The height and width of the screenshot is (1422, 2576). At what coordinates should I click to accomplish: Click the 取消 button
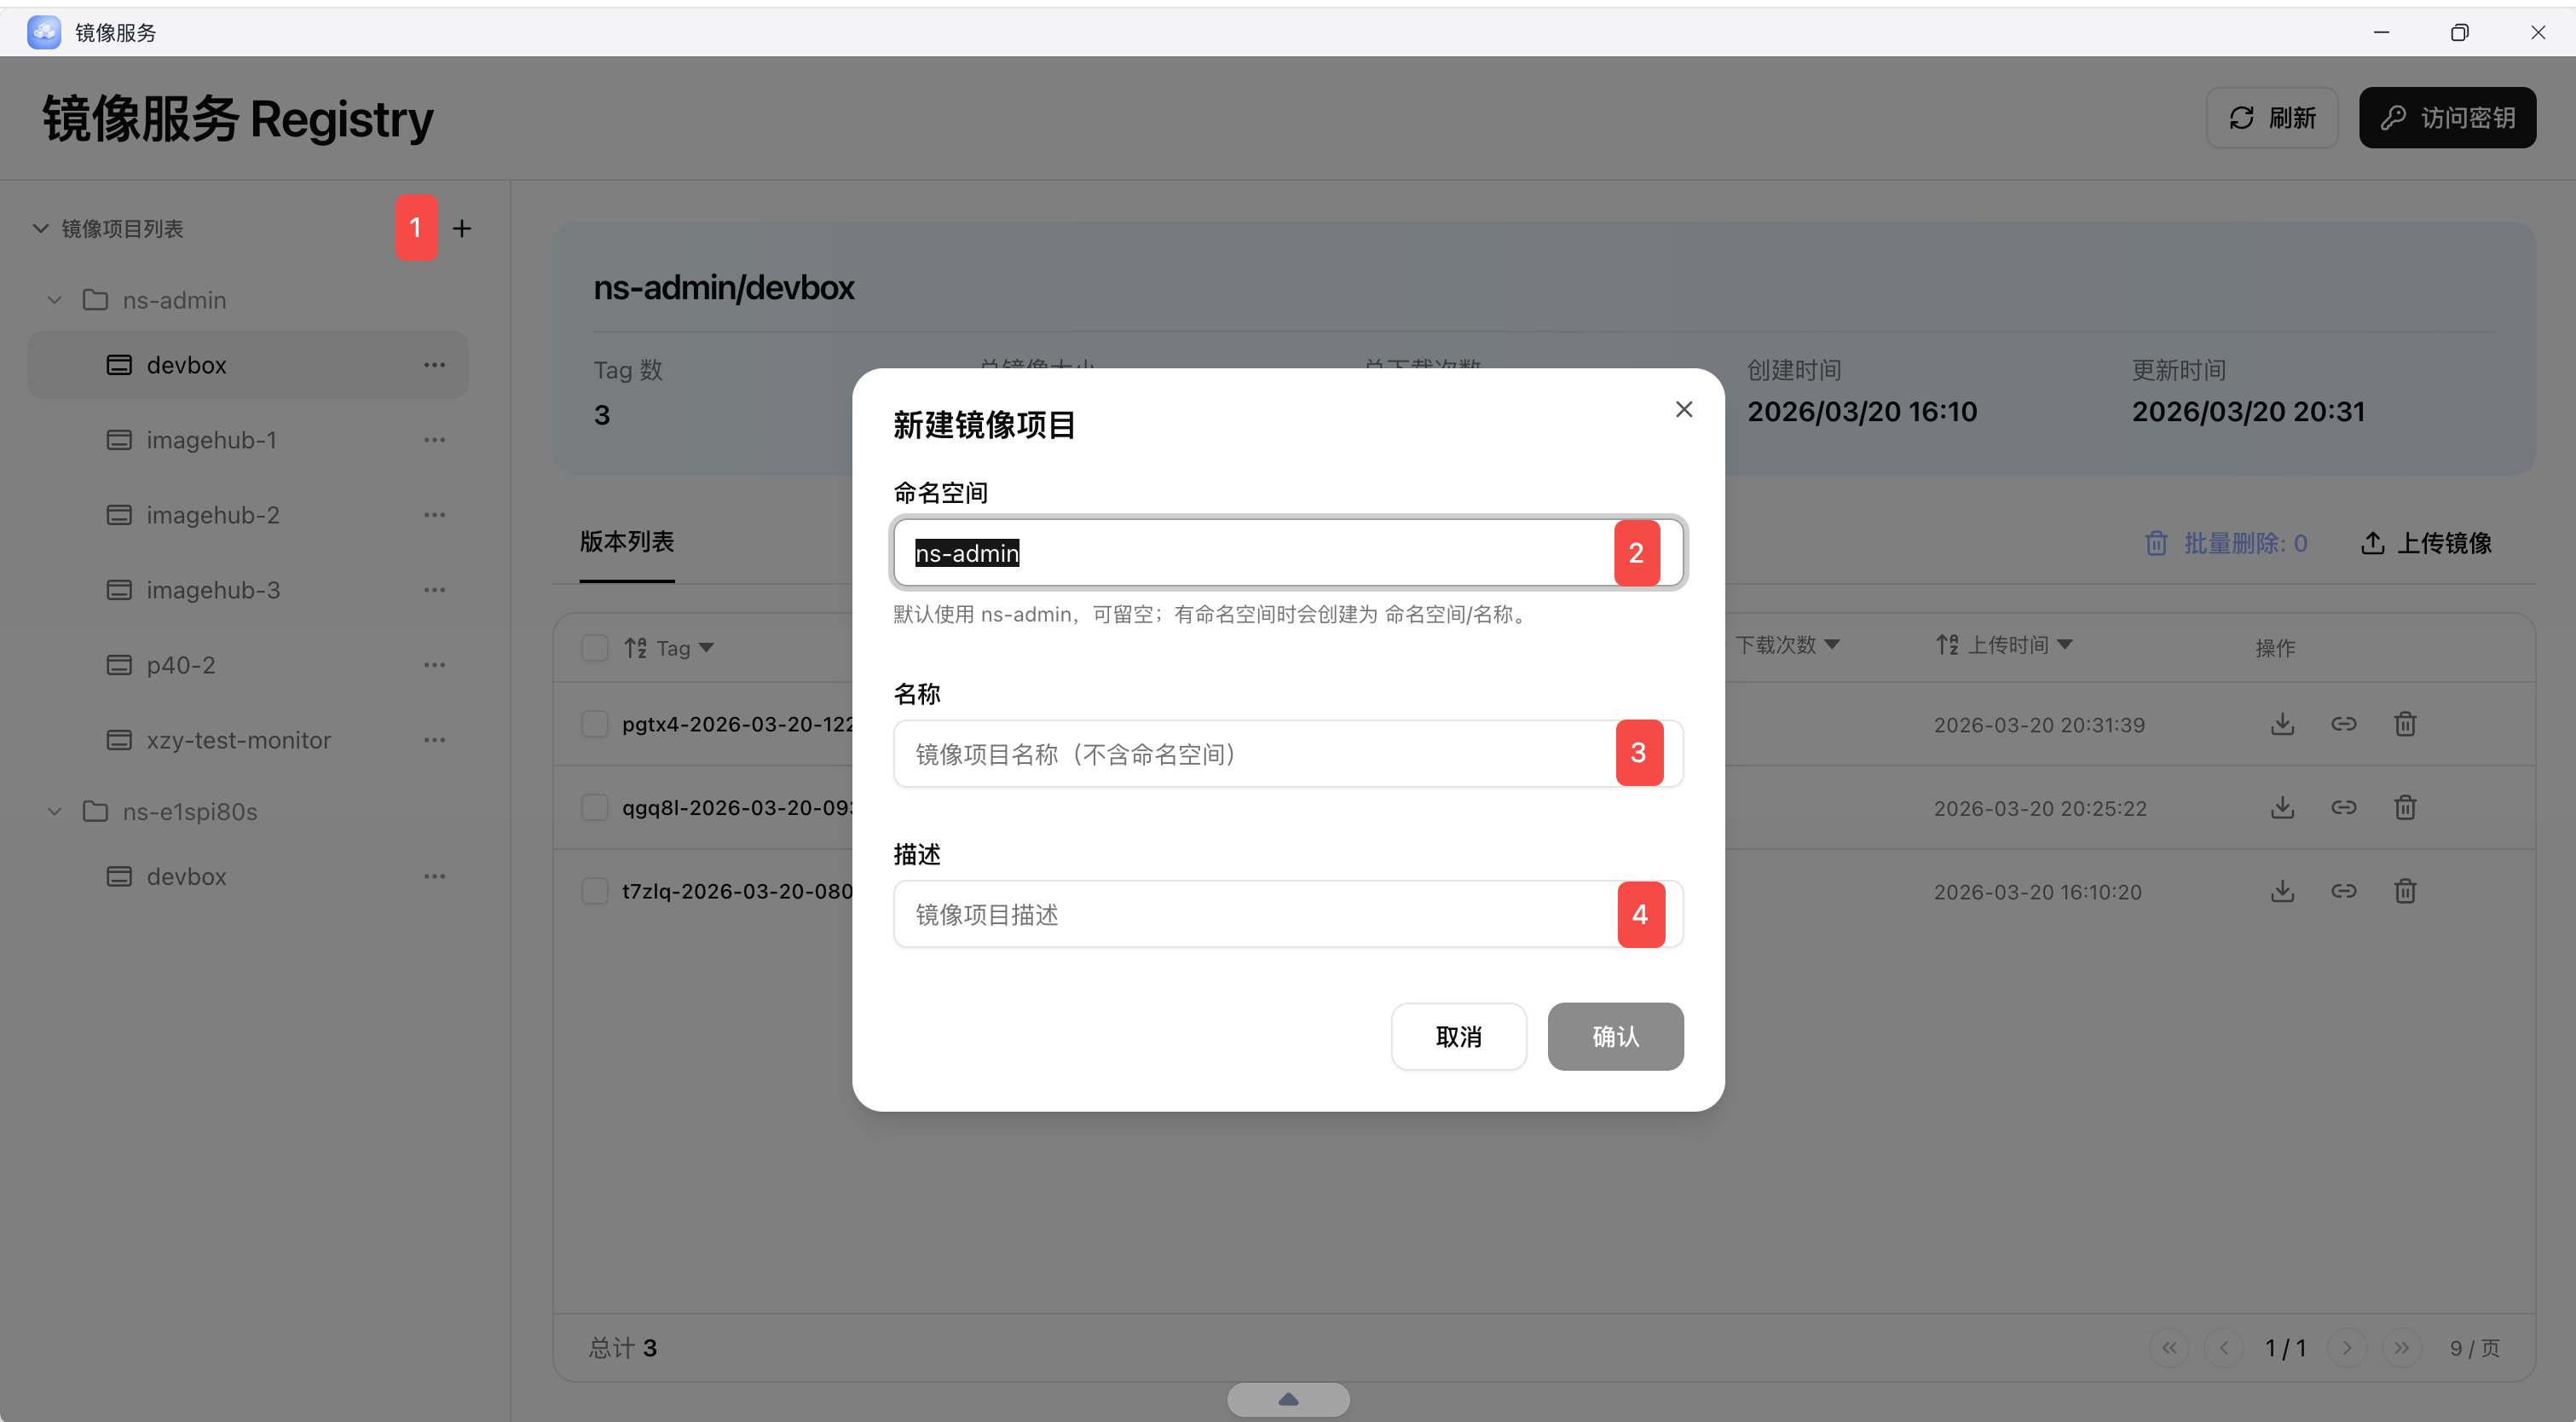tap(1459, 1037)
